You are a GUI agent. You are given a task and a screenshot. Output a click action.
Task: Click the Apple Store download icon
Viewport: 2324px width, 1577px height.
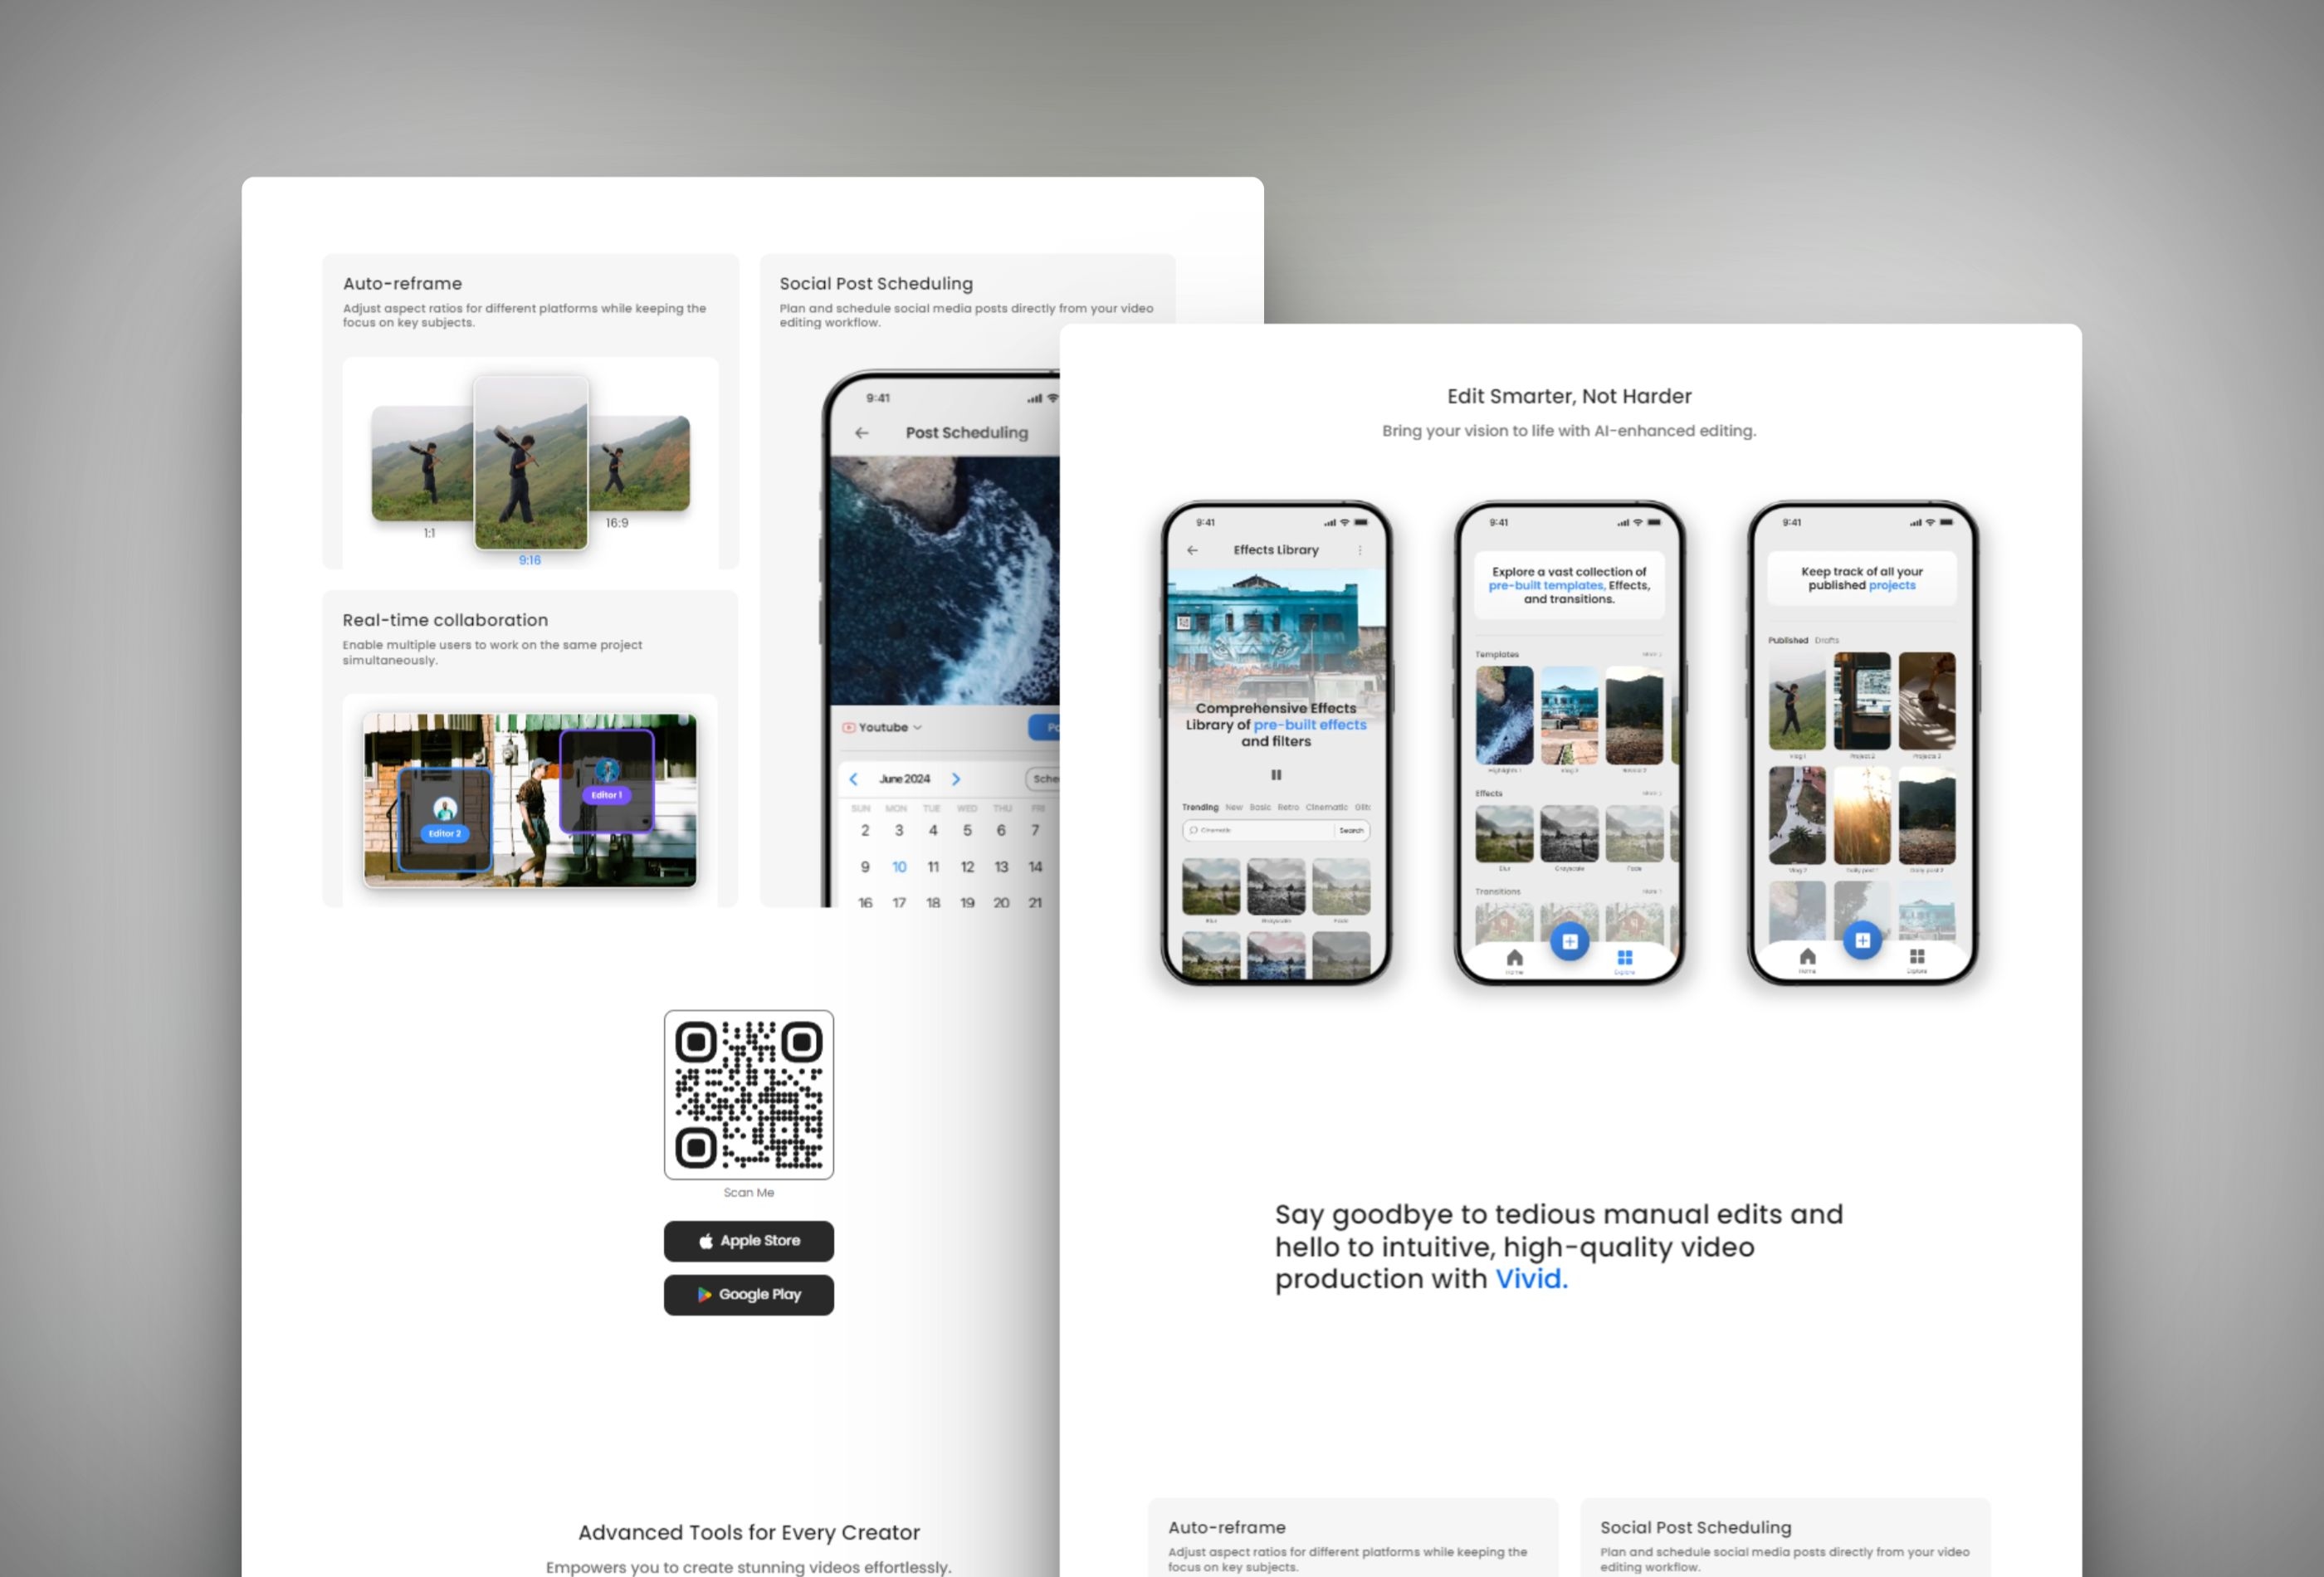746,1241
